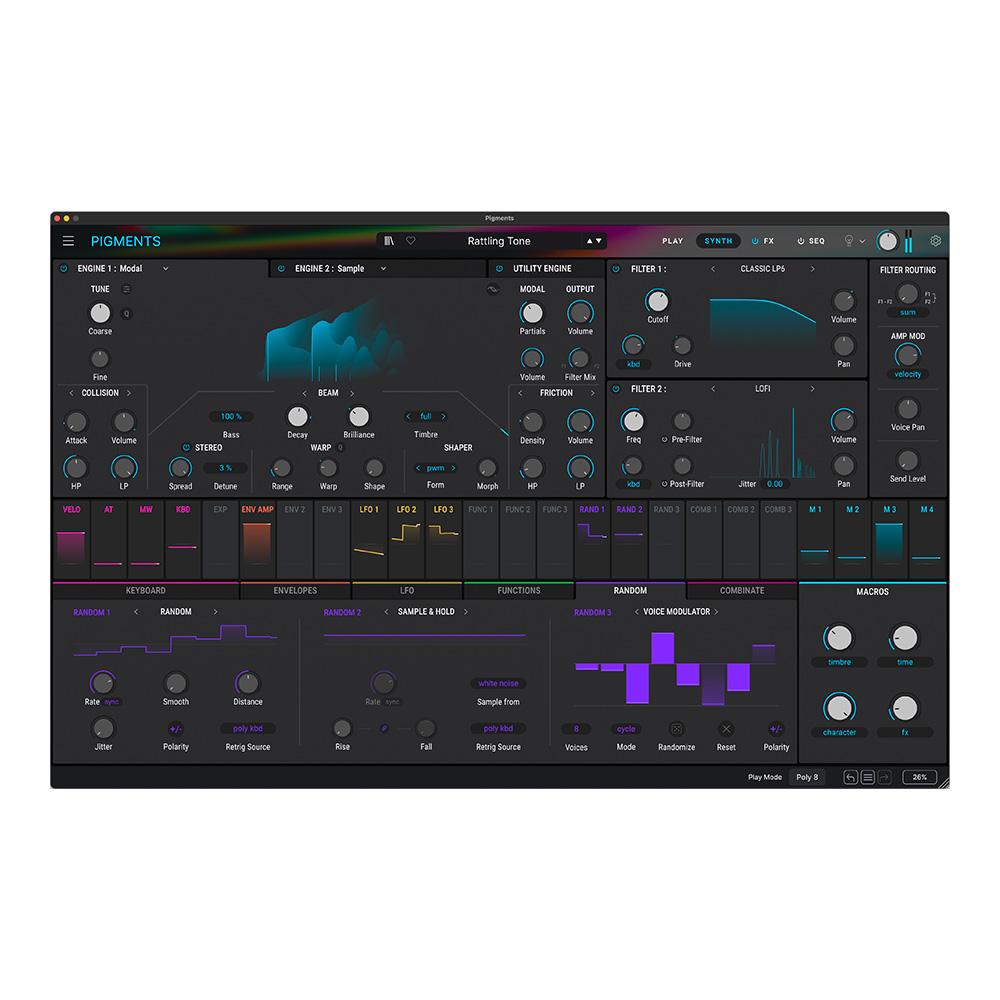Click the tune quantize Q icon
Image resolution: width=1000 pixels, height=1000 pixels.
[x=126, y=314]
